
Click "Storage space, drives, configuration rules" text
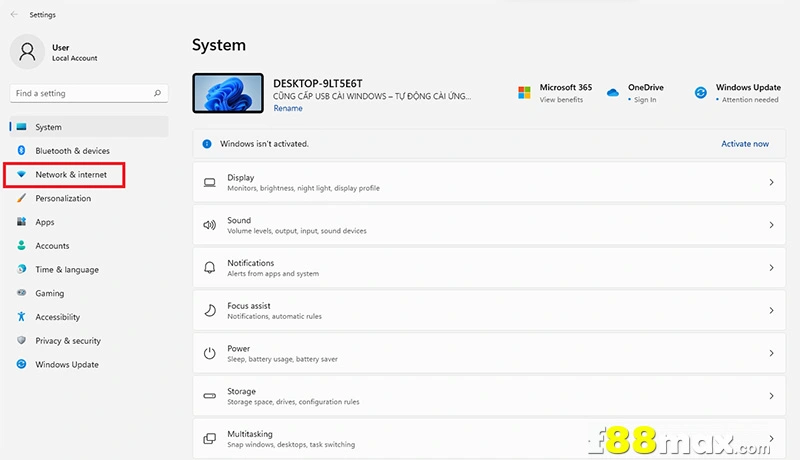pos(293,402)
